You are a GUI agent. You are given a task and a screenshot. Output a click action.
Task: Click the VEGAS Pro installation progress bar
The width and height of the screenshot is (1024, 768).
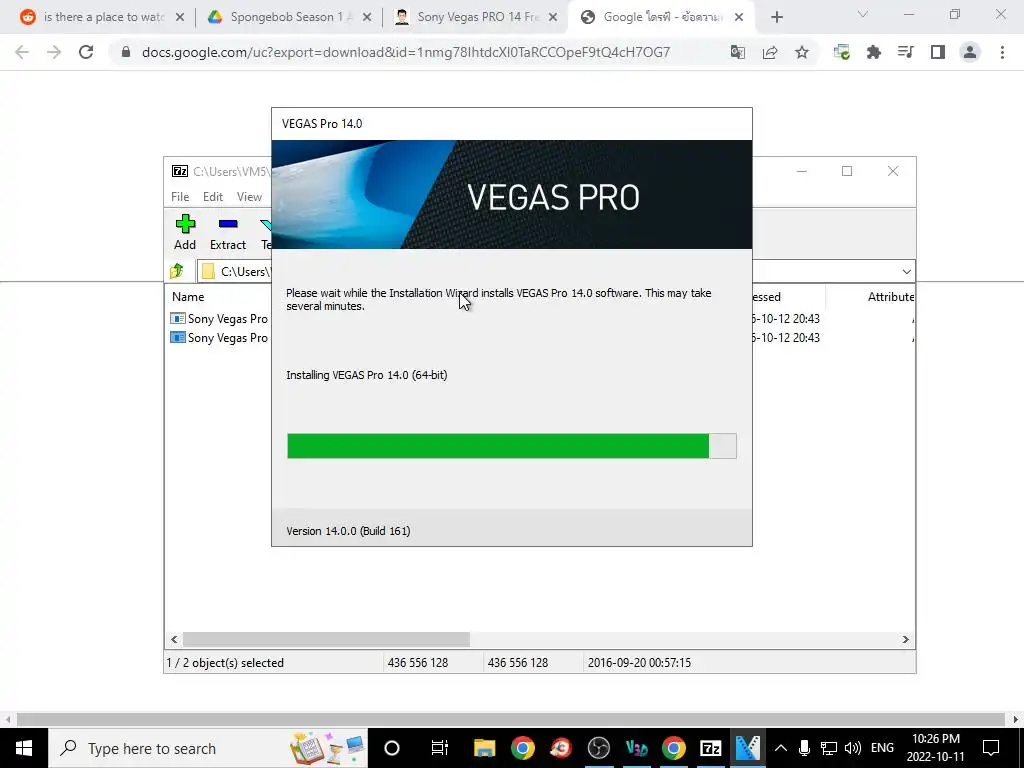click(512, 446)
